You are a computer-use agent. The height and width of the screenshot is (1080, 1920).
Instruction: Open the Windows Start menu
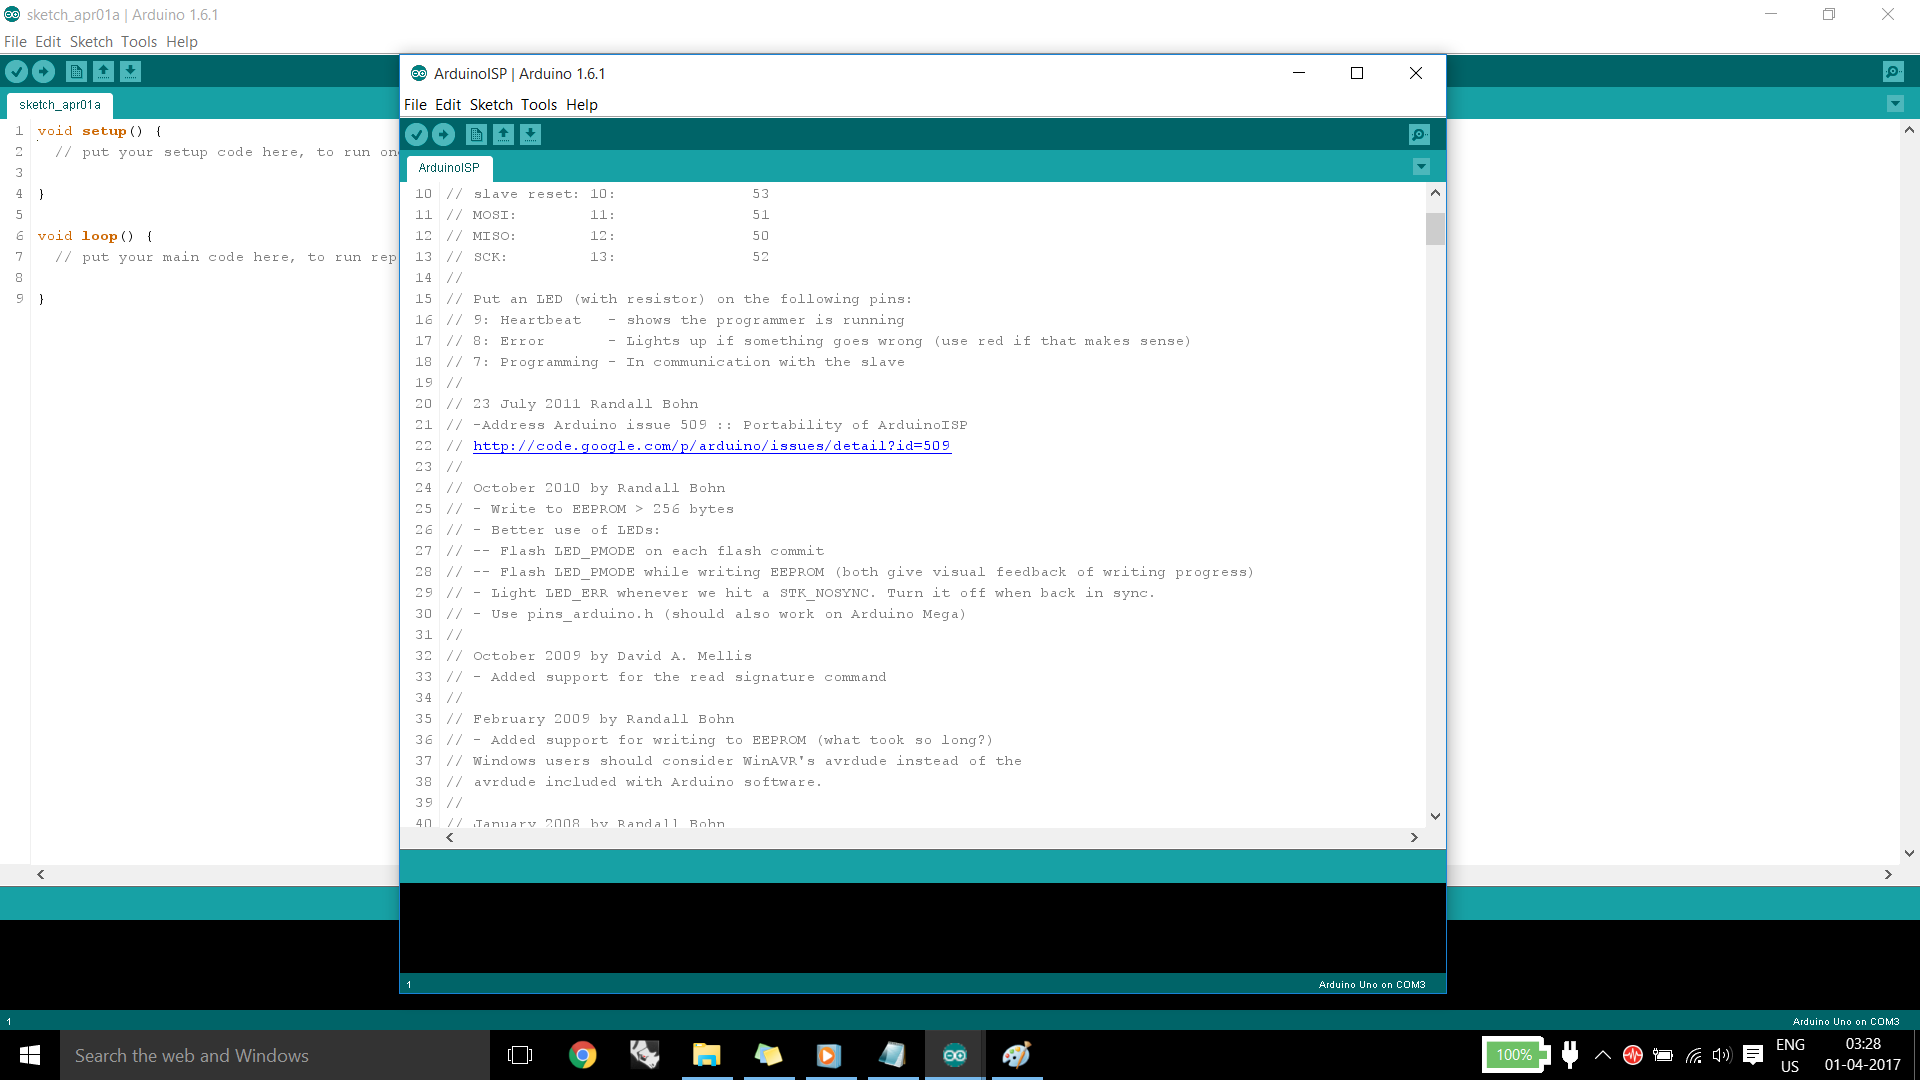(x=30, y=1055)
